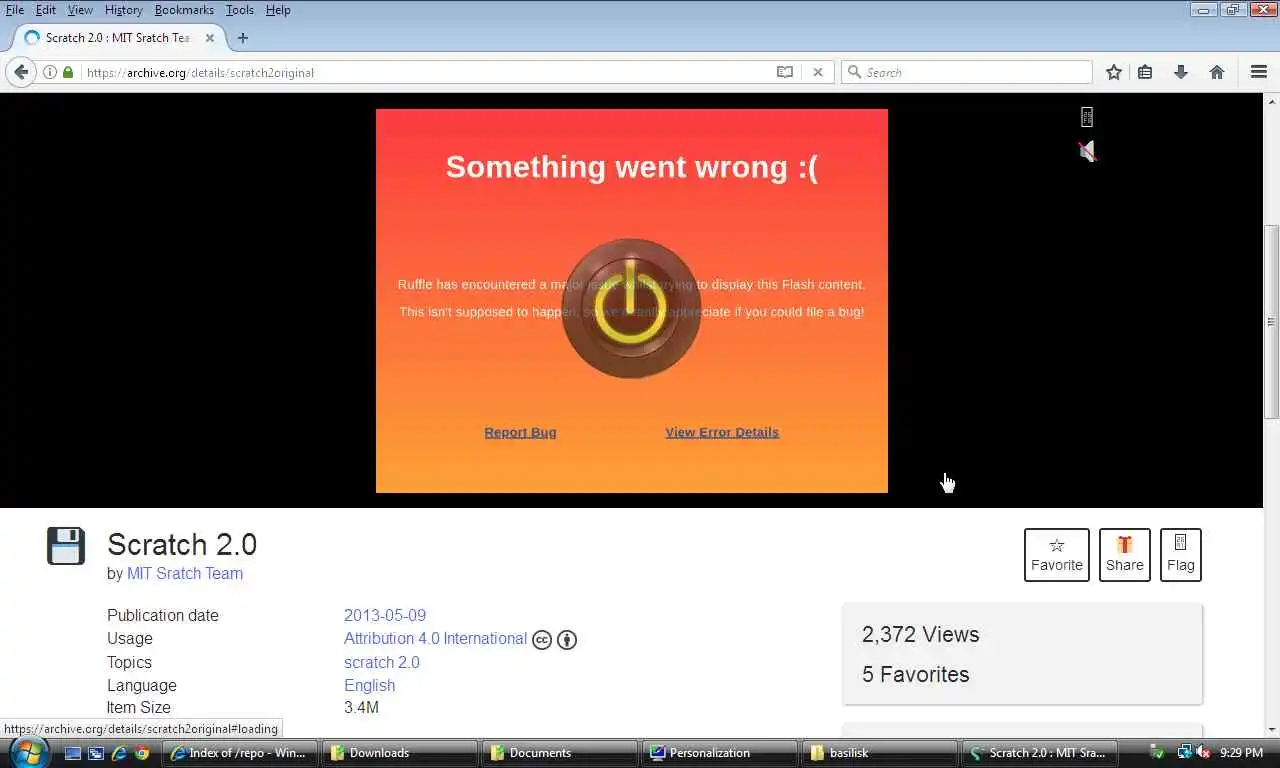Image resolution: width=1280 pixels, height=768 pixels.
Task: Open the Help menu
Action: coord(278,10)
